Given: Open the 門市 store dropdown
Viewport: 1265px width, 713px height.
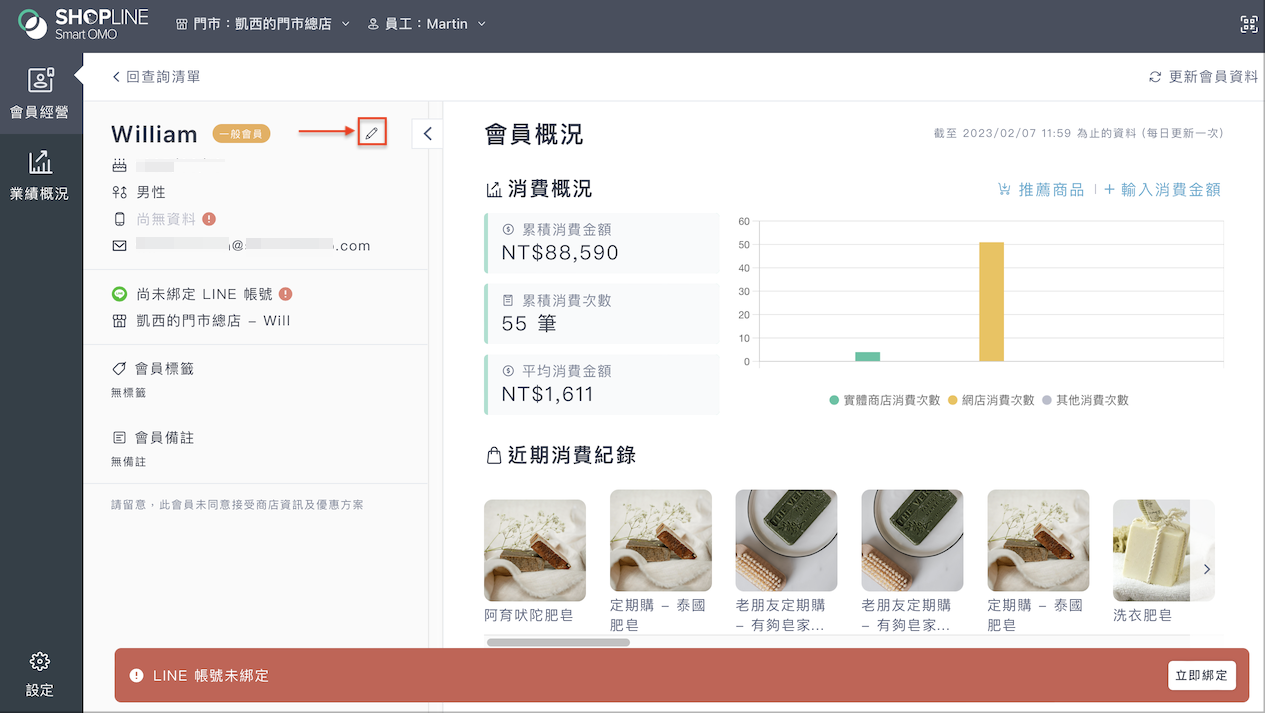Looking at the screenshot, I should click(263, 23).
